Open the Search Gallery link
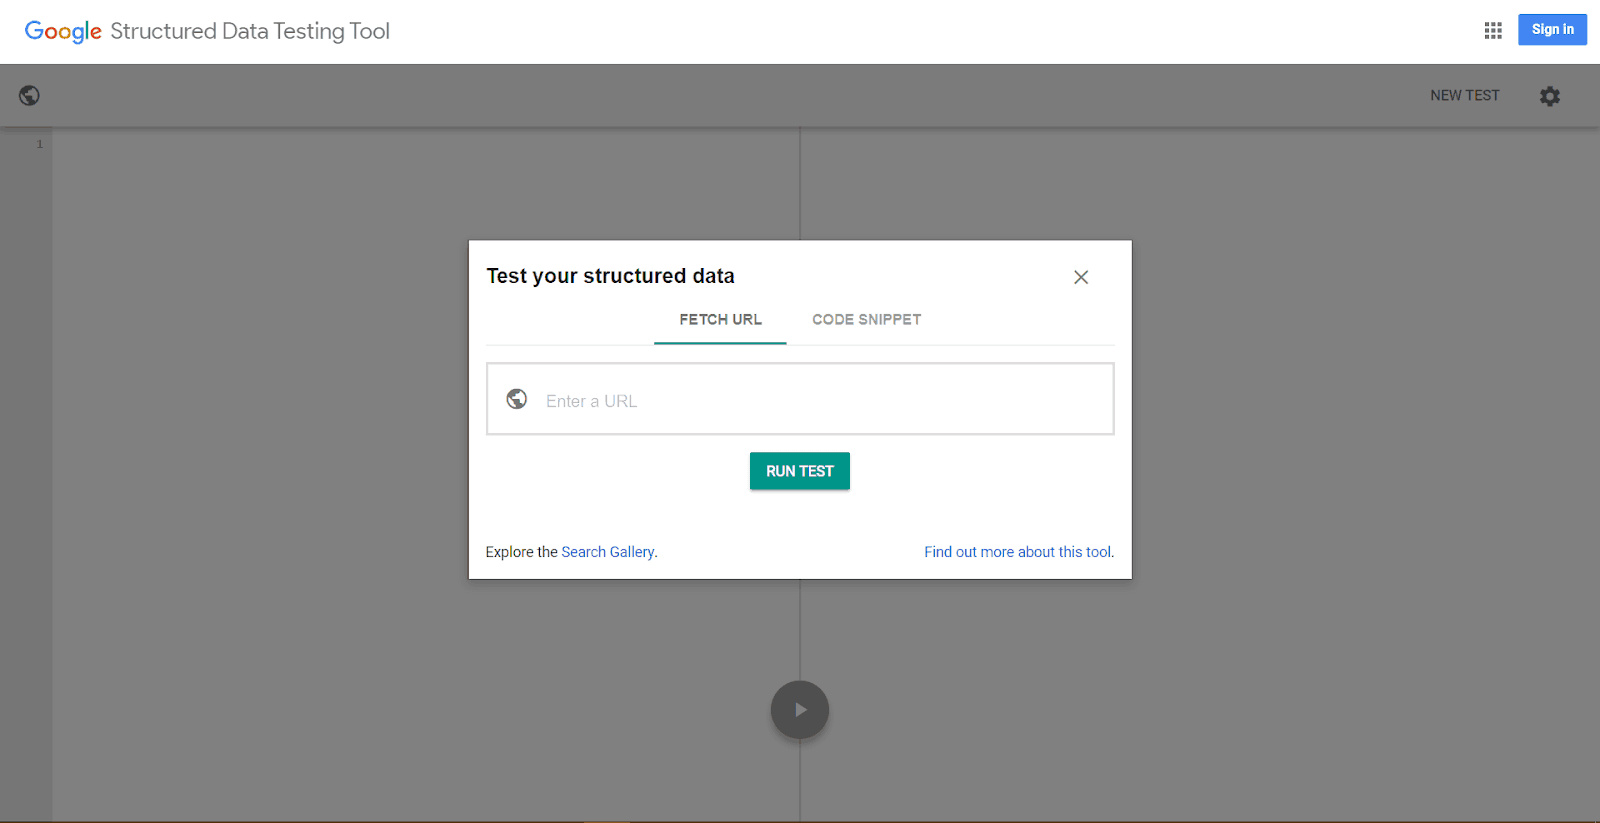The height and width of the screenshot is (823, 1600). pyautogui.click(x=608, y=552)
